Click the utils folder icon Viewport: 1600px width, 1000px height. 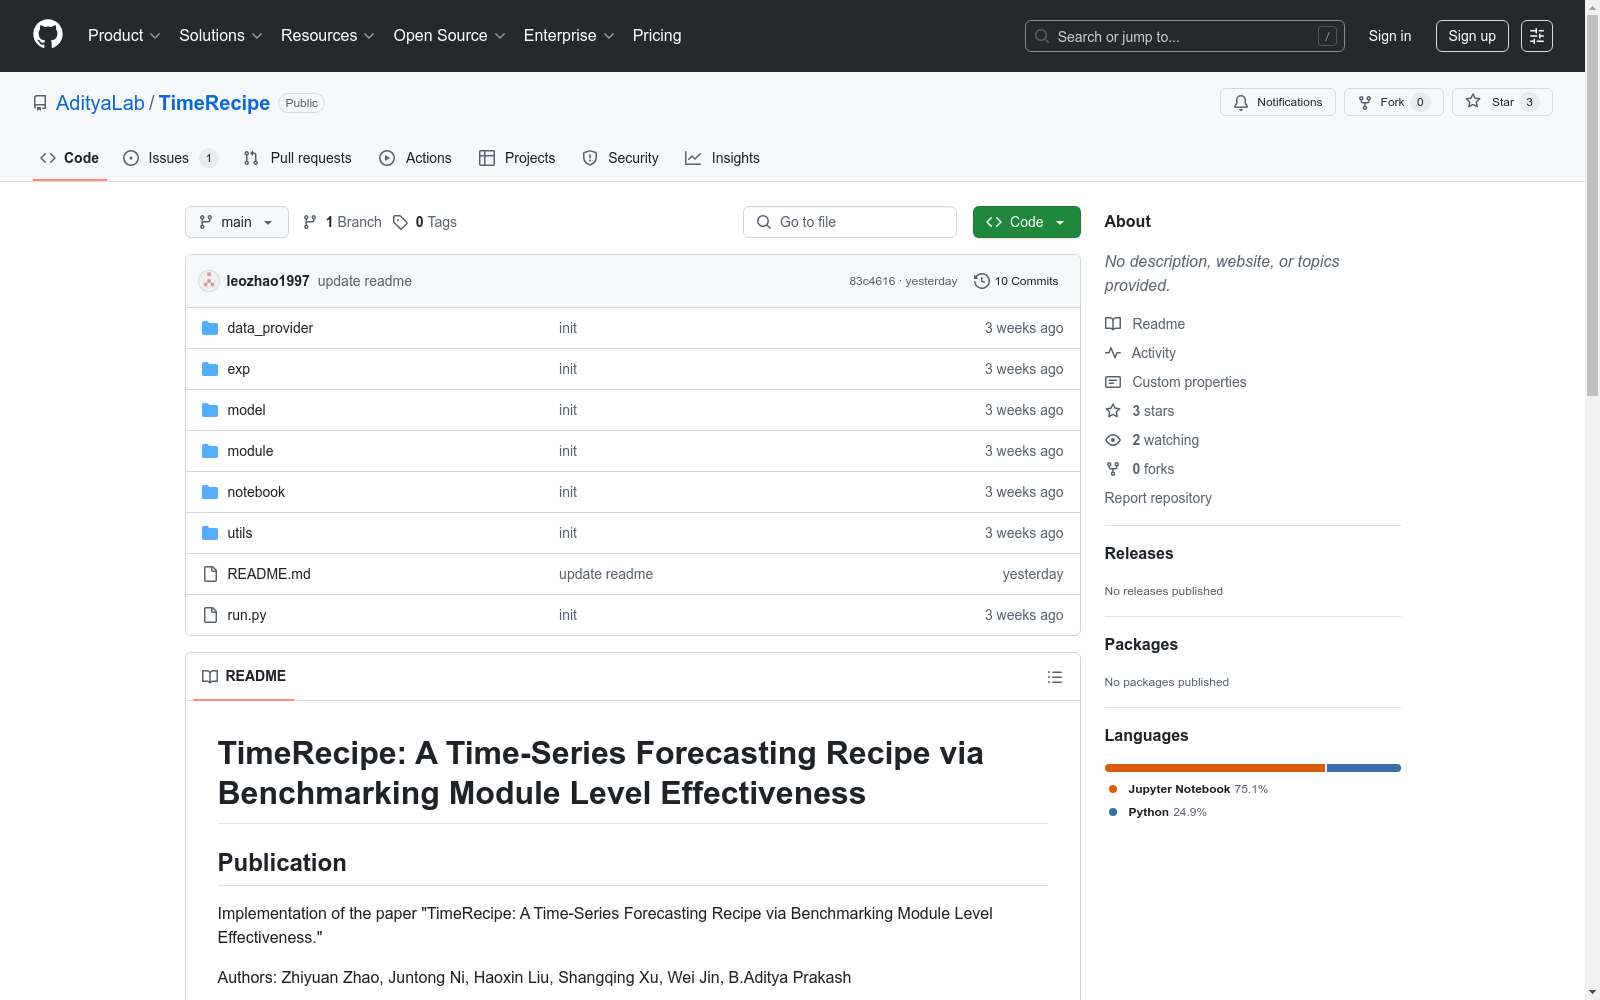click(x=210, y=533)
